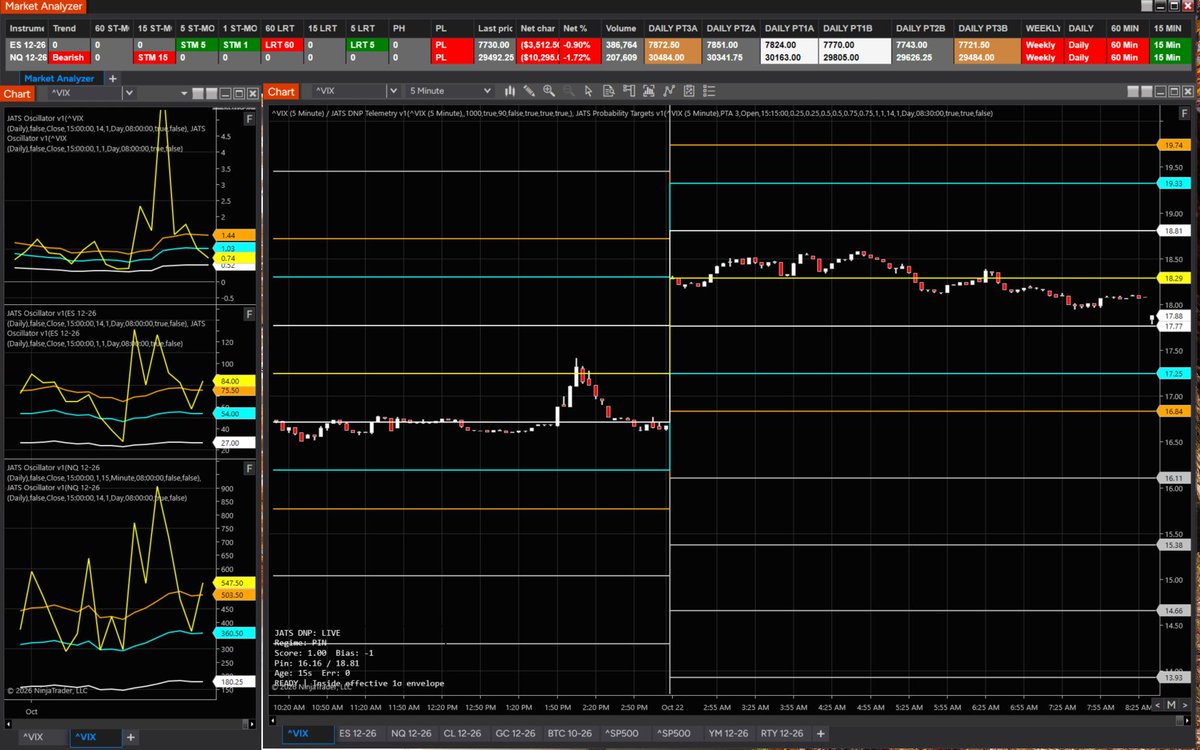Open the strategies icon in chart toolbar
This screenshot has height=750, width=1200.
[688, 91]
